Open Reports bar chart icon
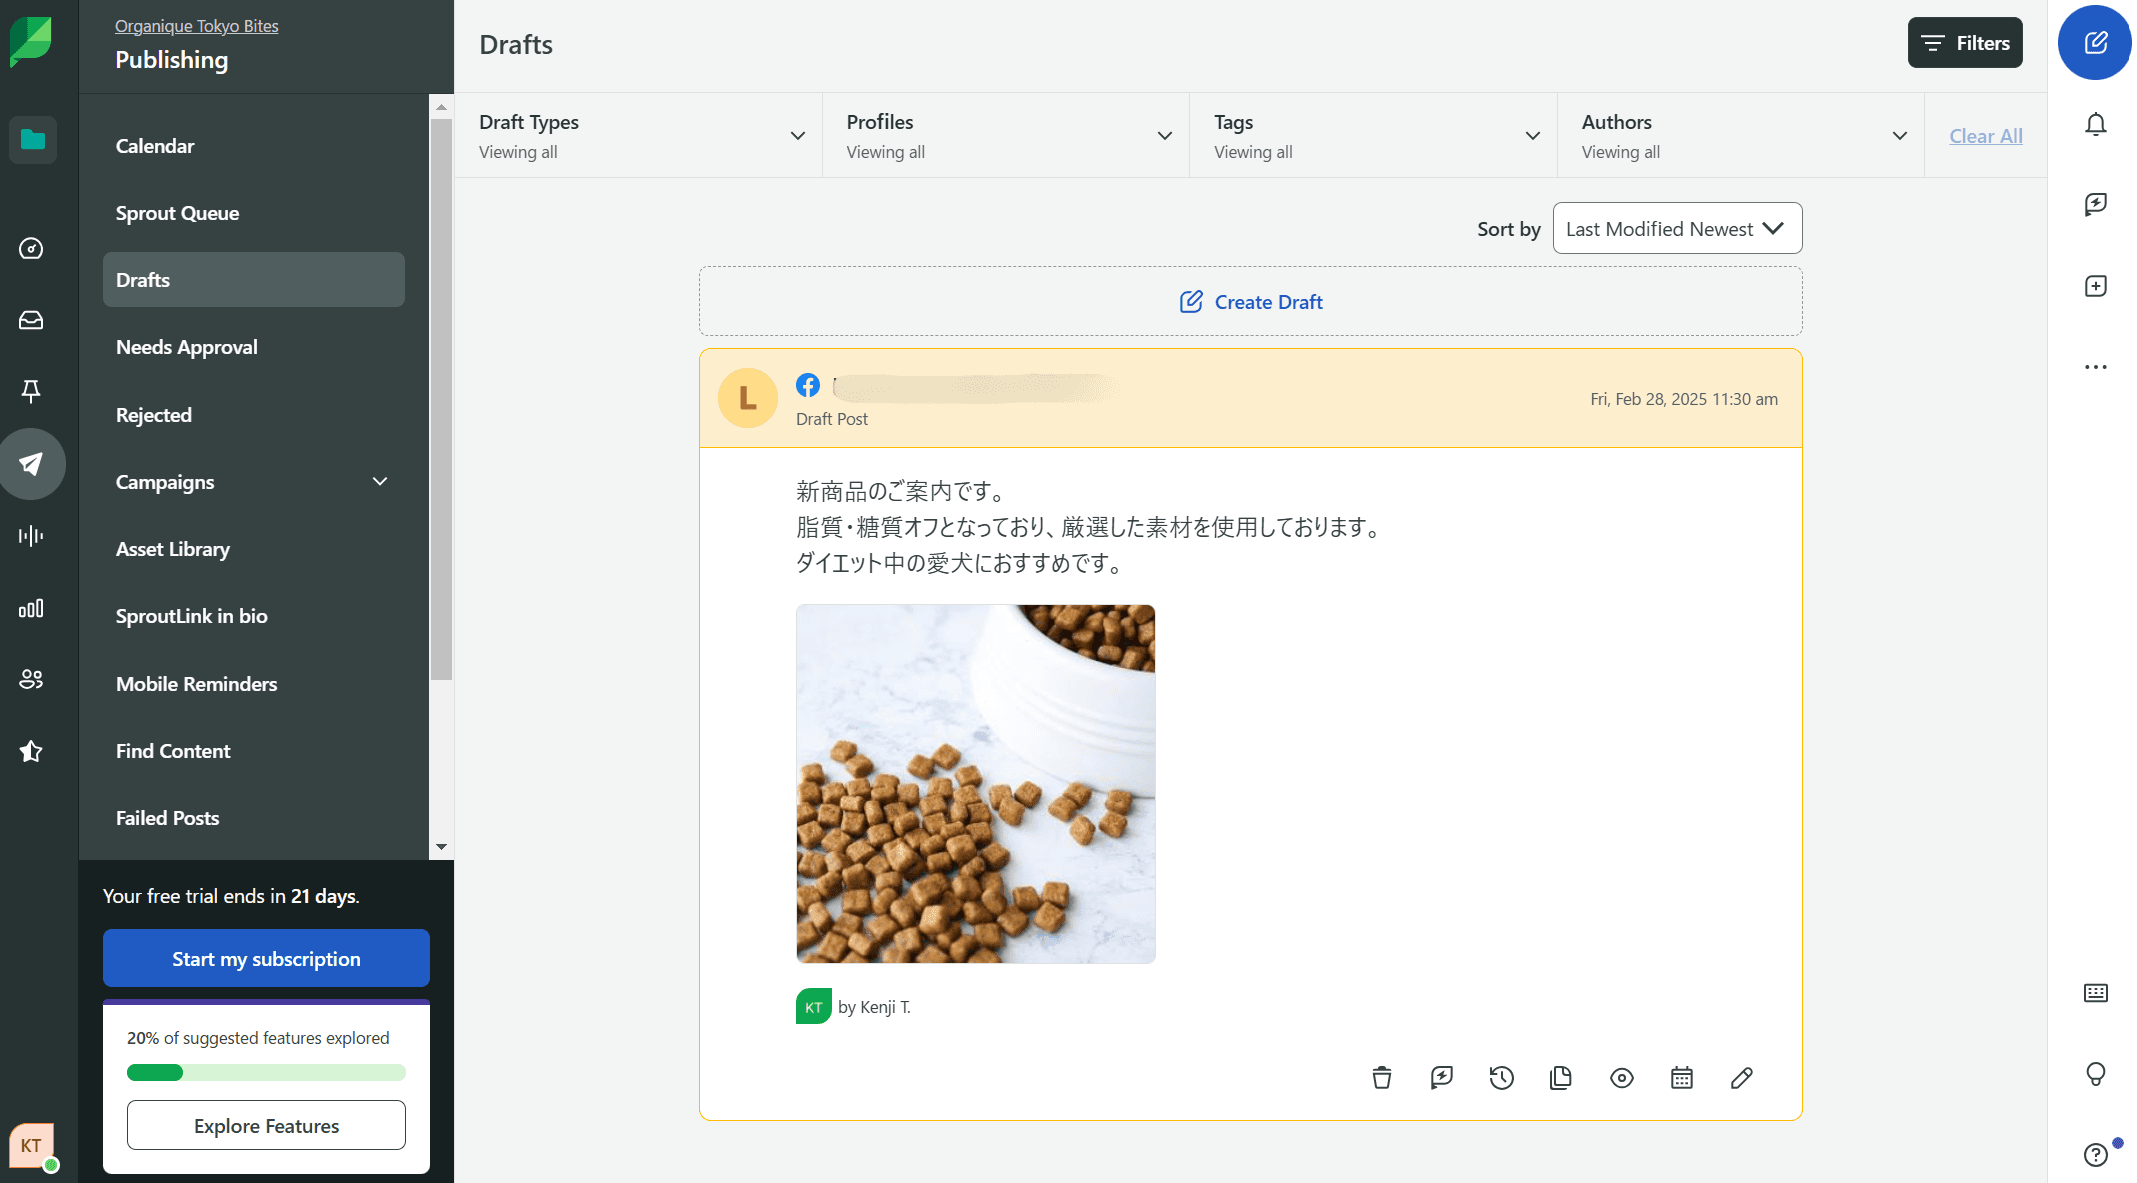 point(31,608)
